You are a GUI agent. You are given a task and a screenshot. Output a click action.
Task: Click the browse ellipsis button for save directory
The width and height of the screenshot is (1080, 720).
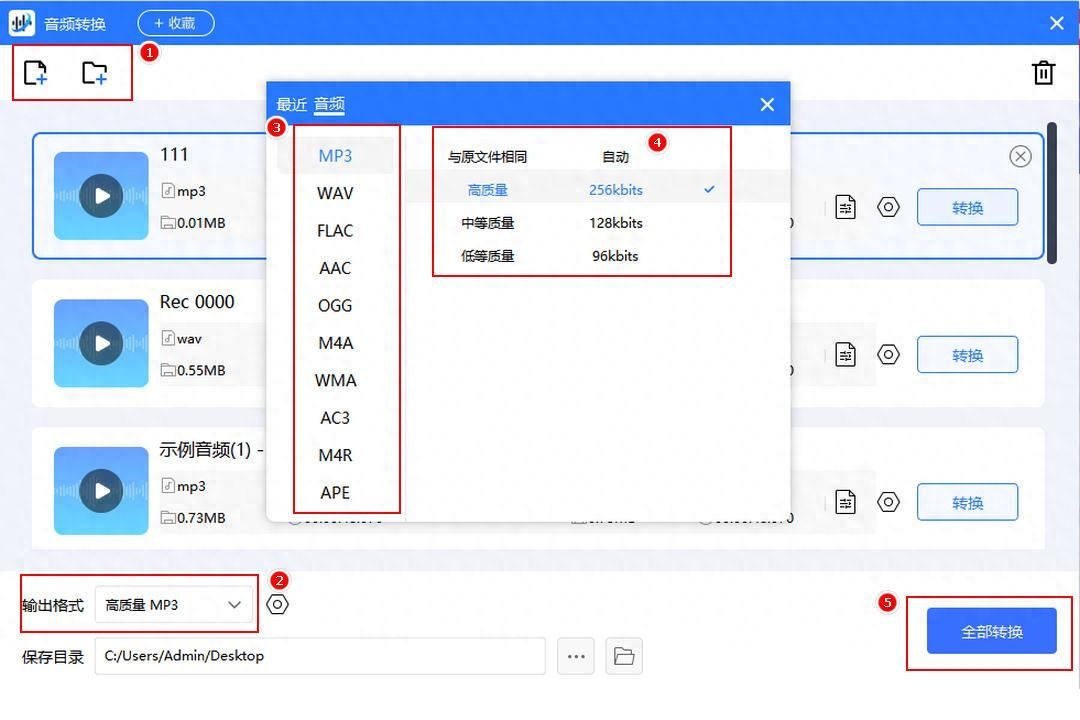pos(576,656)
